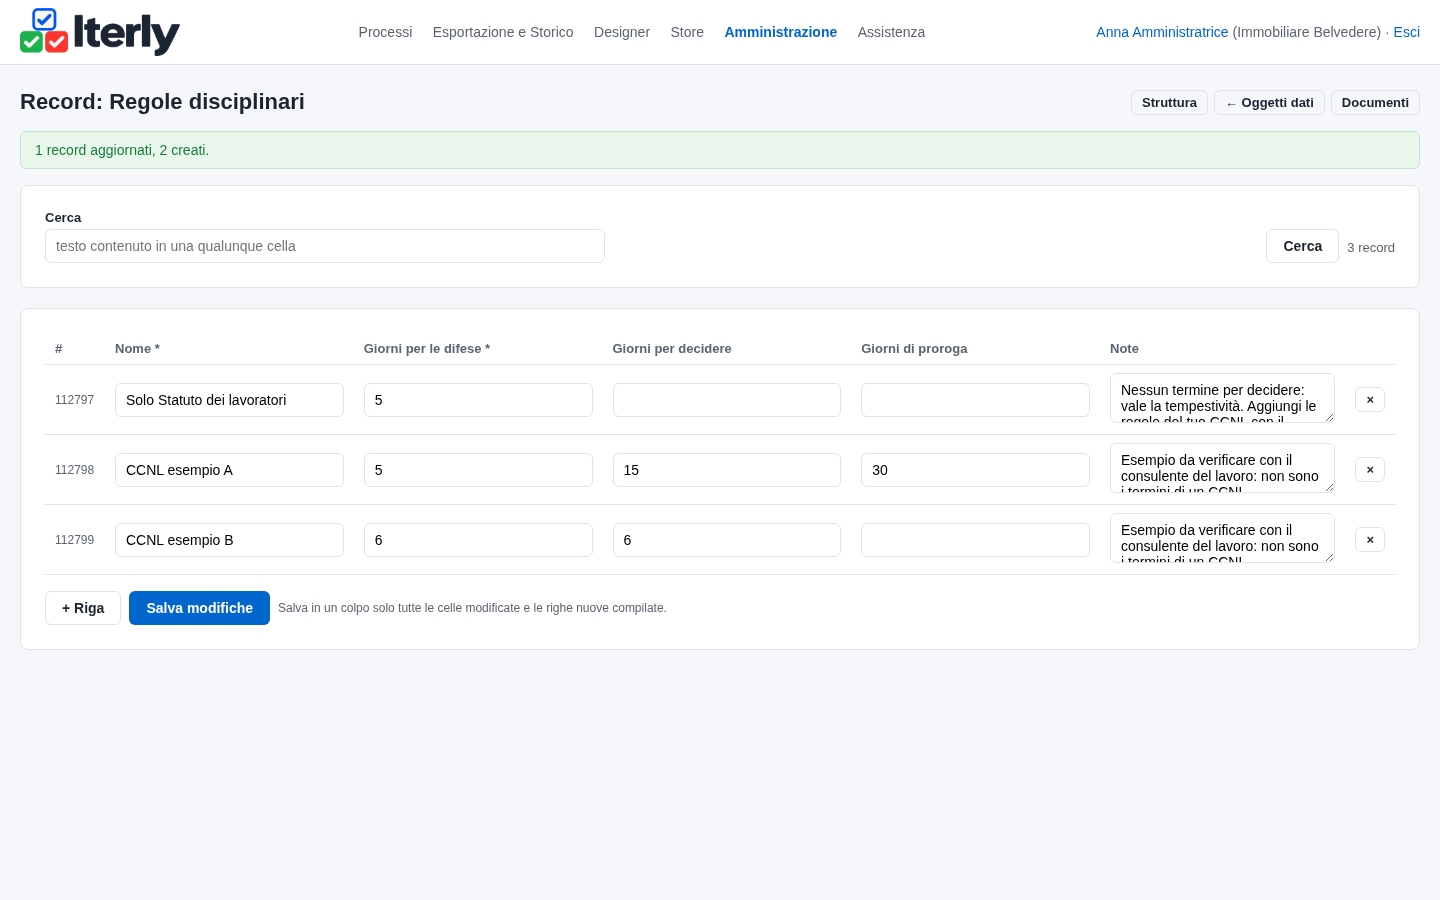The height and width of the screenshot is (900, 1440).
Task: Open the Struttura button
Action: pos(1169,103)
